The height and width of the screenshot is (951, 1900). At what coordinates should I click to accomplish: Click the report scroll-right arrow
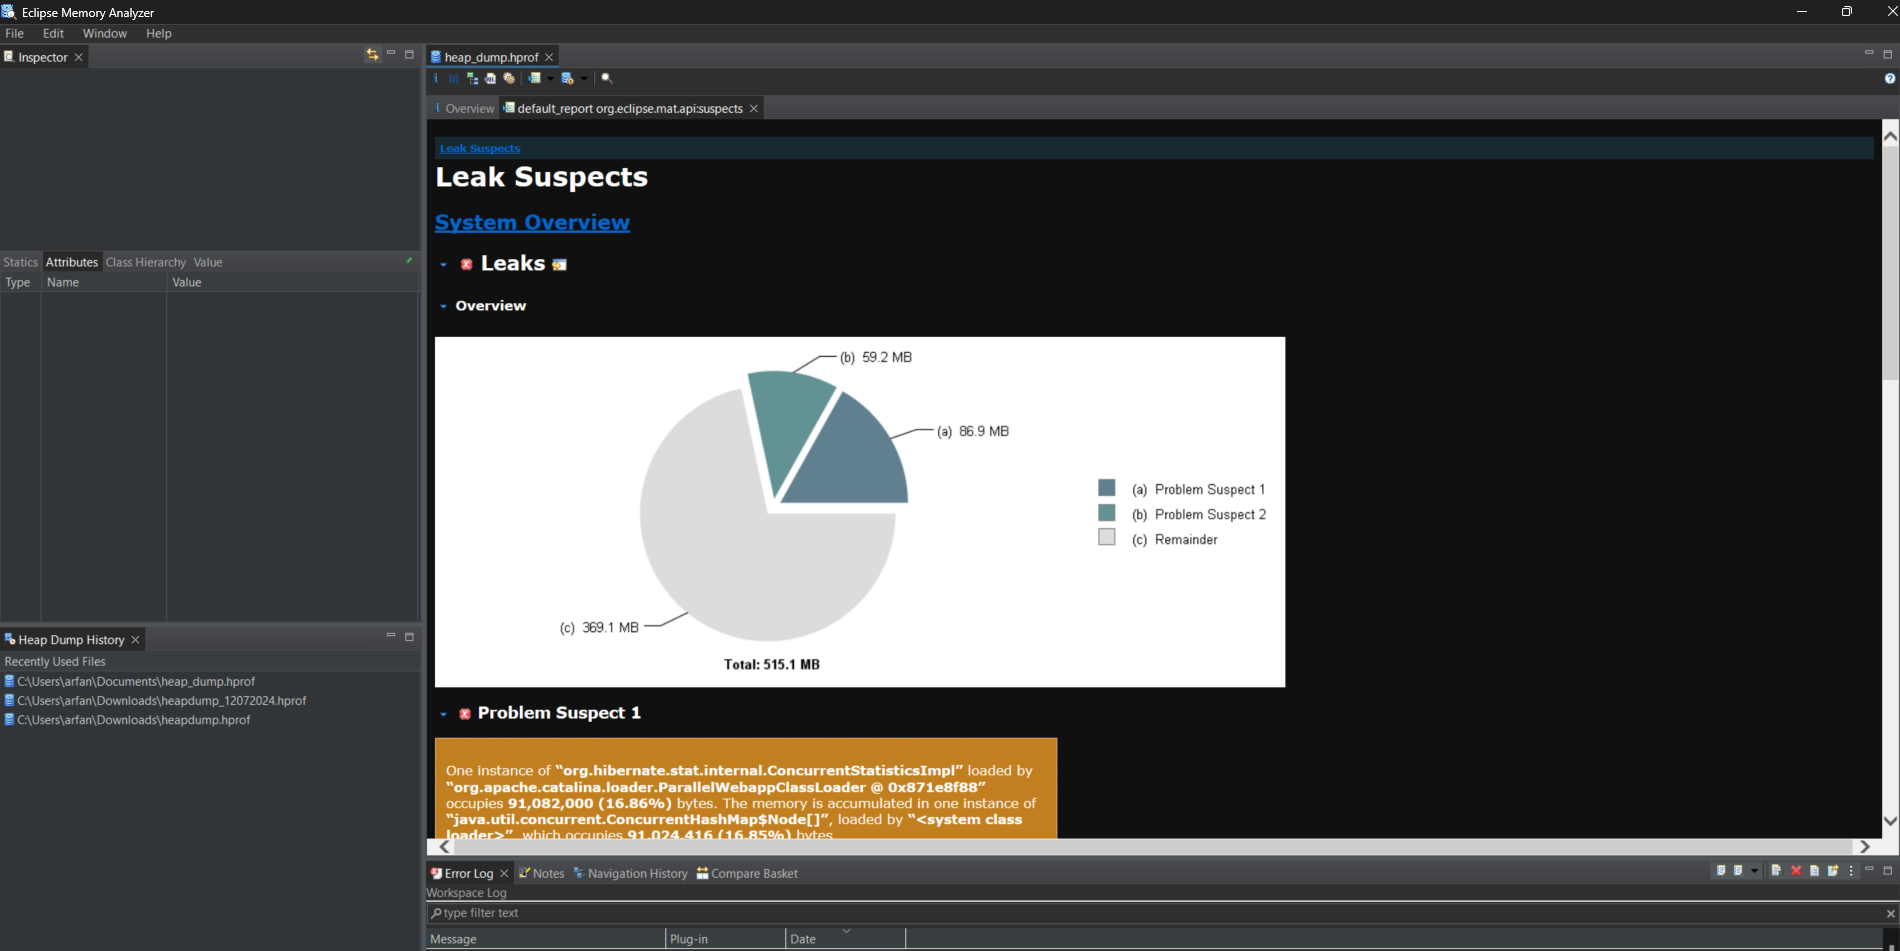(x=1864, y=846)
